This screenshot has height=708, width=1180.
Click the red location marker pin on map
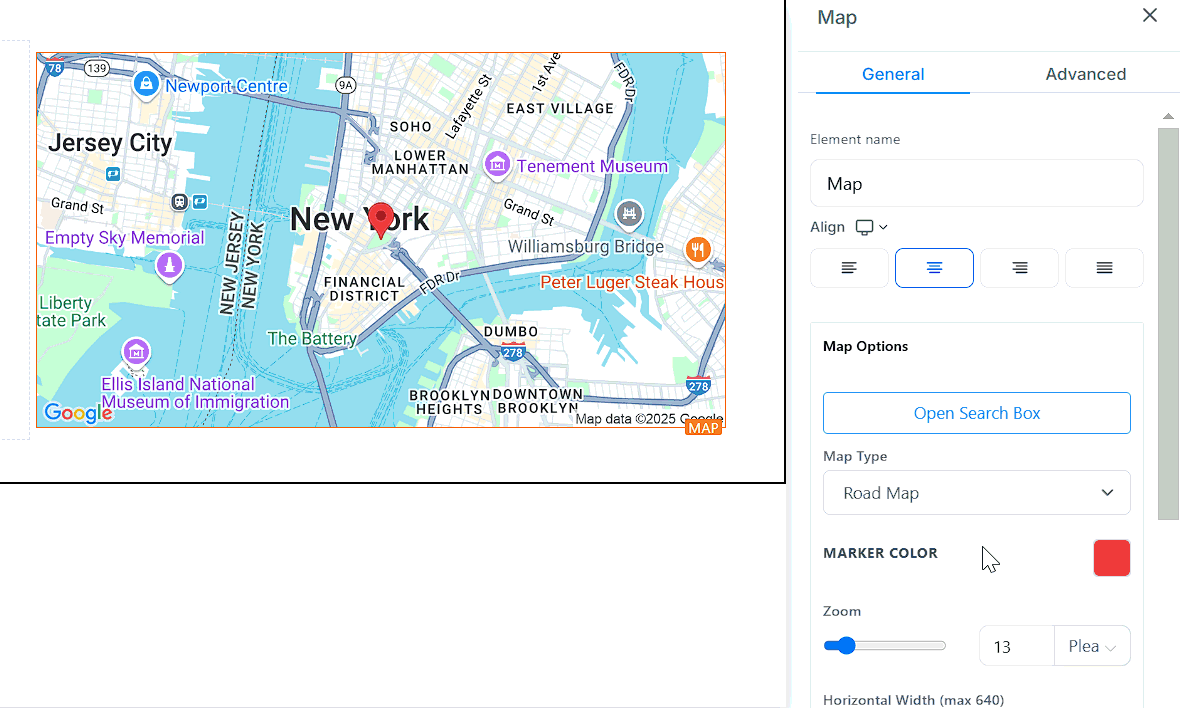[x=381, y=219]
